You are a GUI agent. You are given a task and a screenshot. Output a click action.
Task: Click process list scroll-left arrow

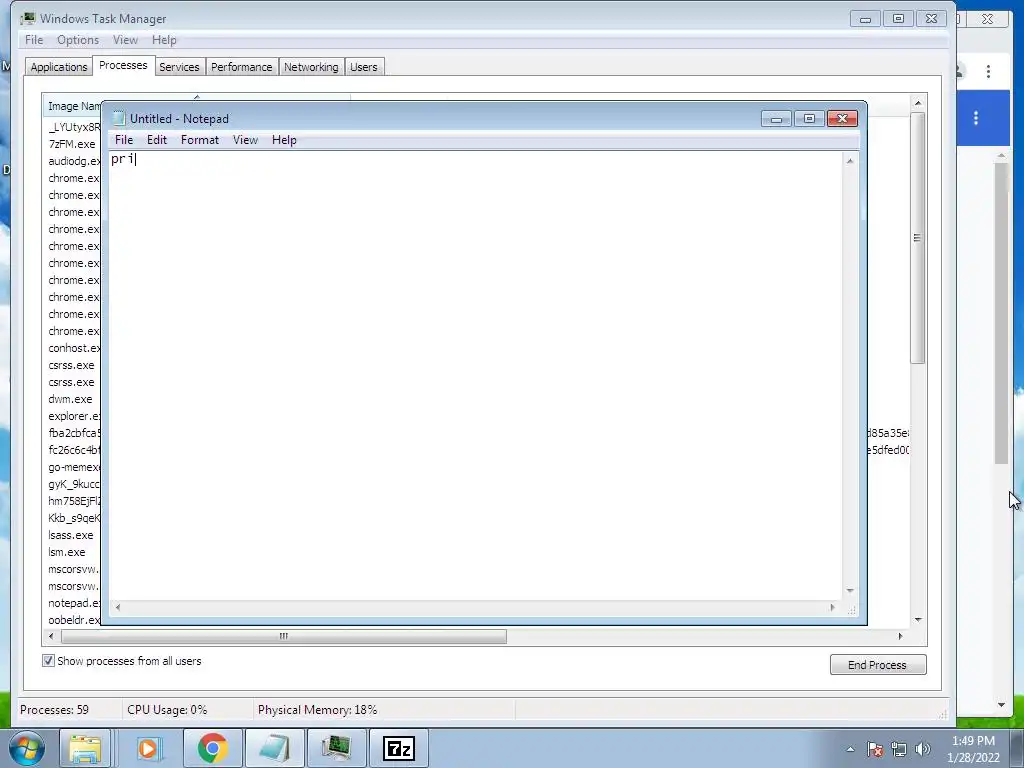coord(52,636)
